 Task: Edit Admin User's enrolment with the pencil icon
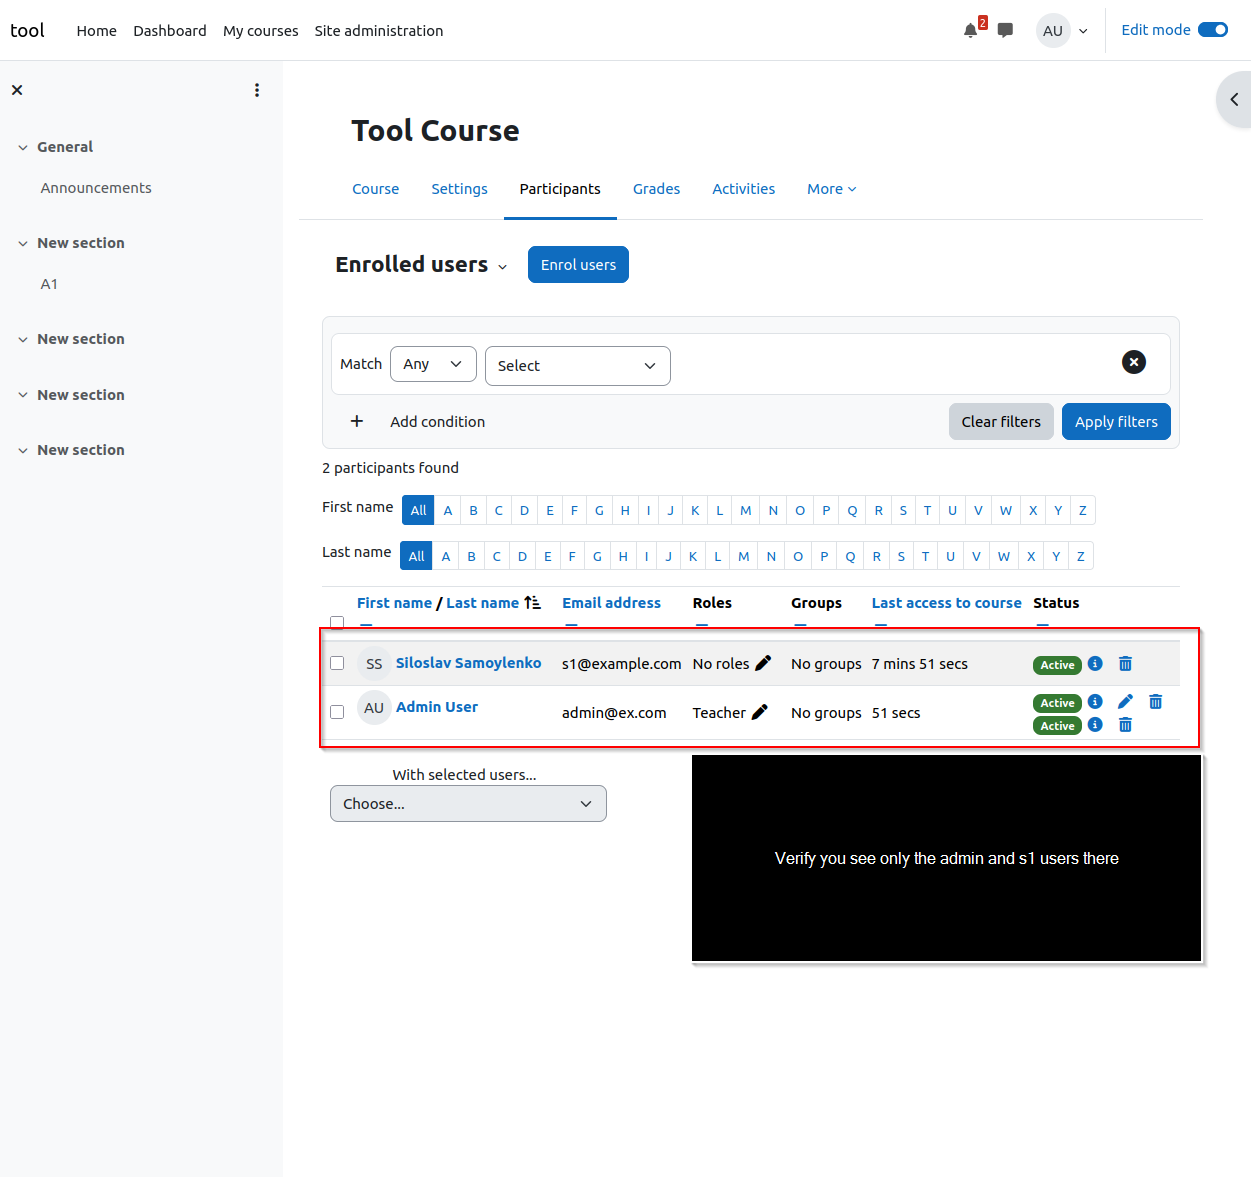click(1125, 701)
